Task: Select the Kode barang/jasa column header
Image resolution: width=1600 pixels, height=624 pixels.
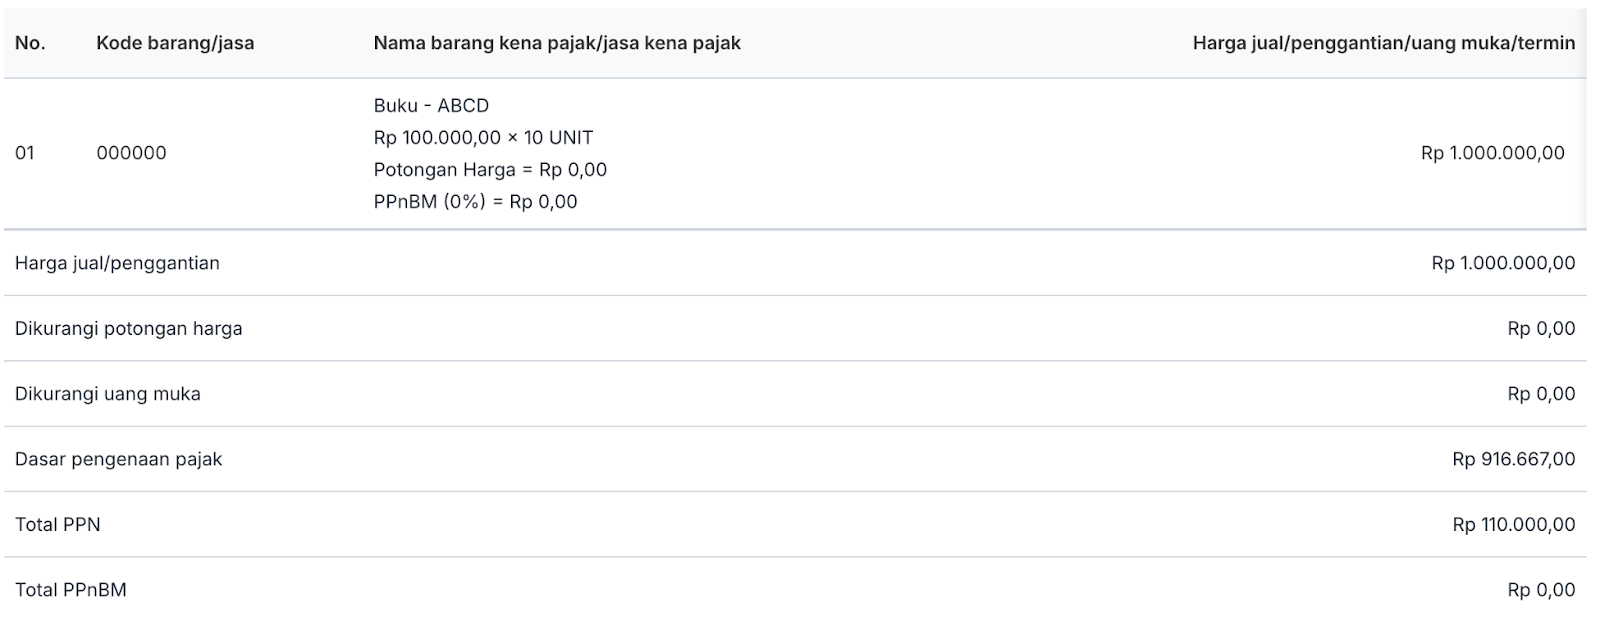Action: click(x=175, y=43)
